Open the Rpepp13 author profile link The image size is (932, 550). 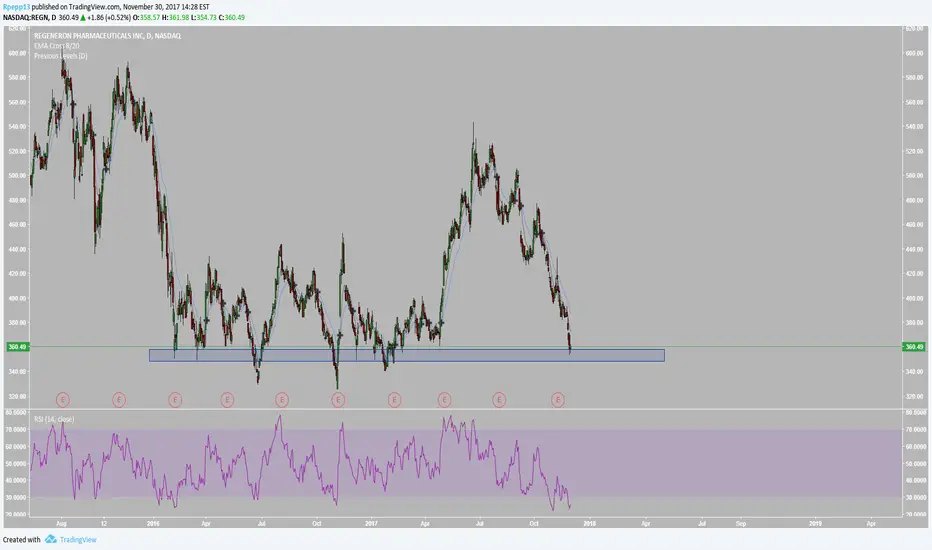point(16,7)
